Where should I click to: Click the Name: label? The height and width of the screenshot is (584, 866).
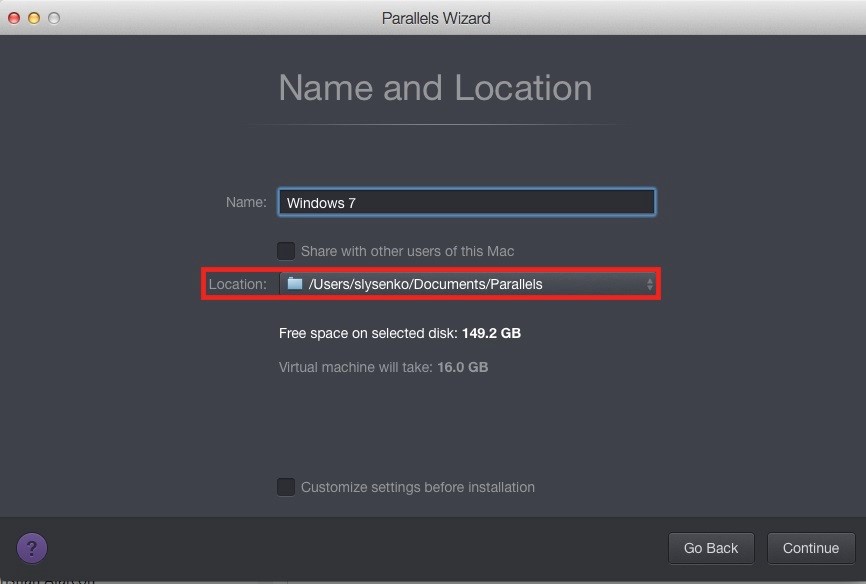coord(246,202)
